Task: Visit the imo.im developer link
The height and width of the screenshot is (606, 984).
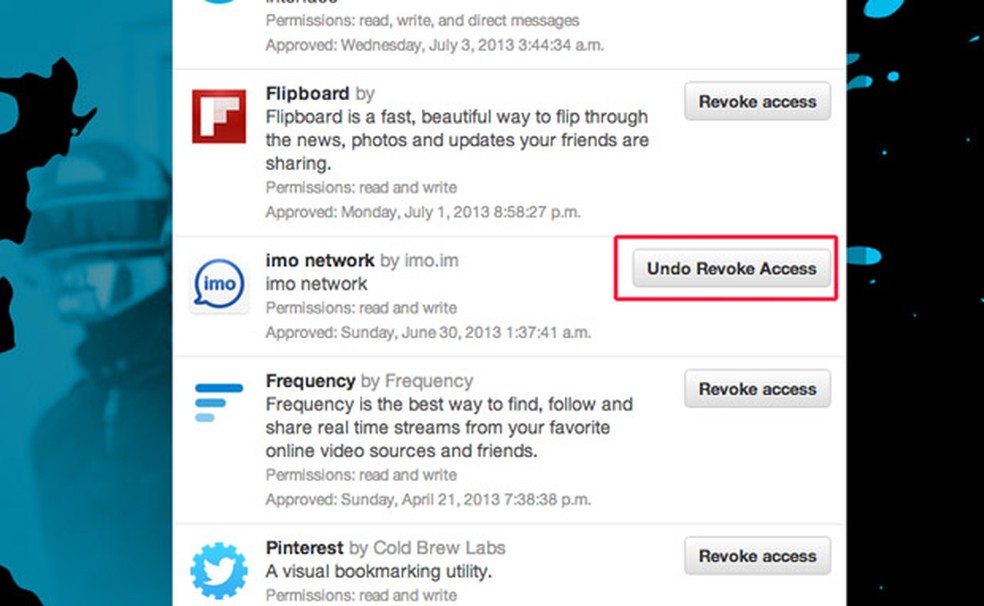Action: [x=431, y=260]
